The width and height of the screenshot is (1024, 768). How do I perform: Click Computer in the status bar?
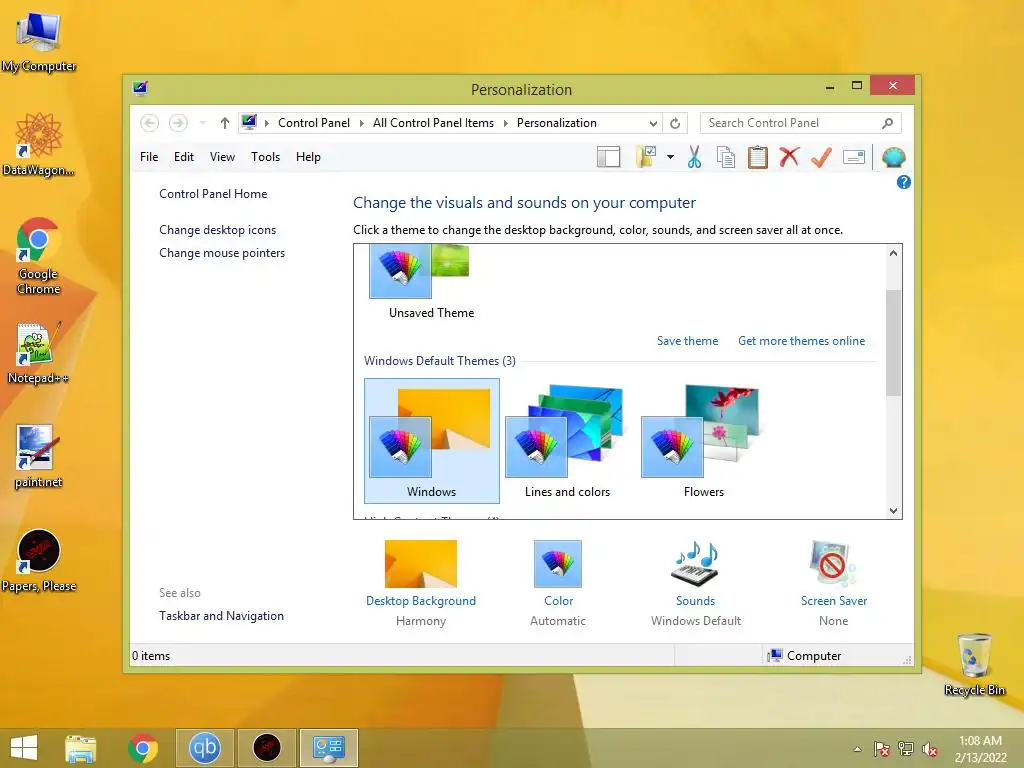[805, 656]
